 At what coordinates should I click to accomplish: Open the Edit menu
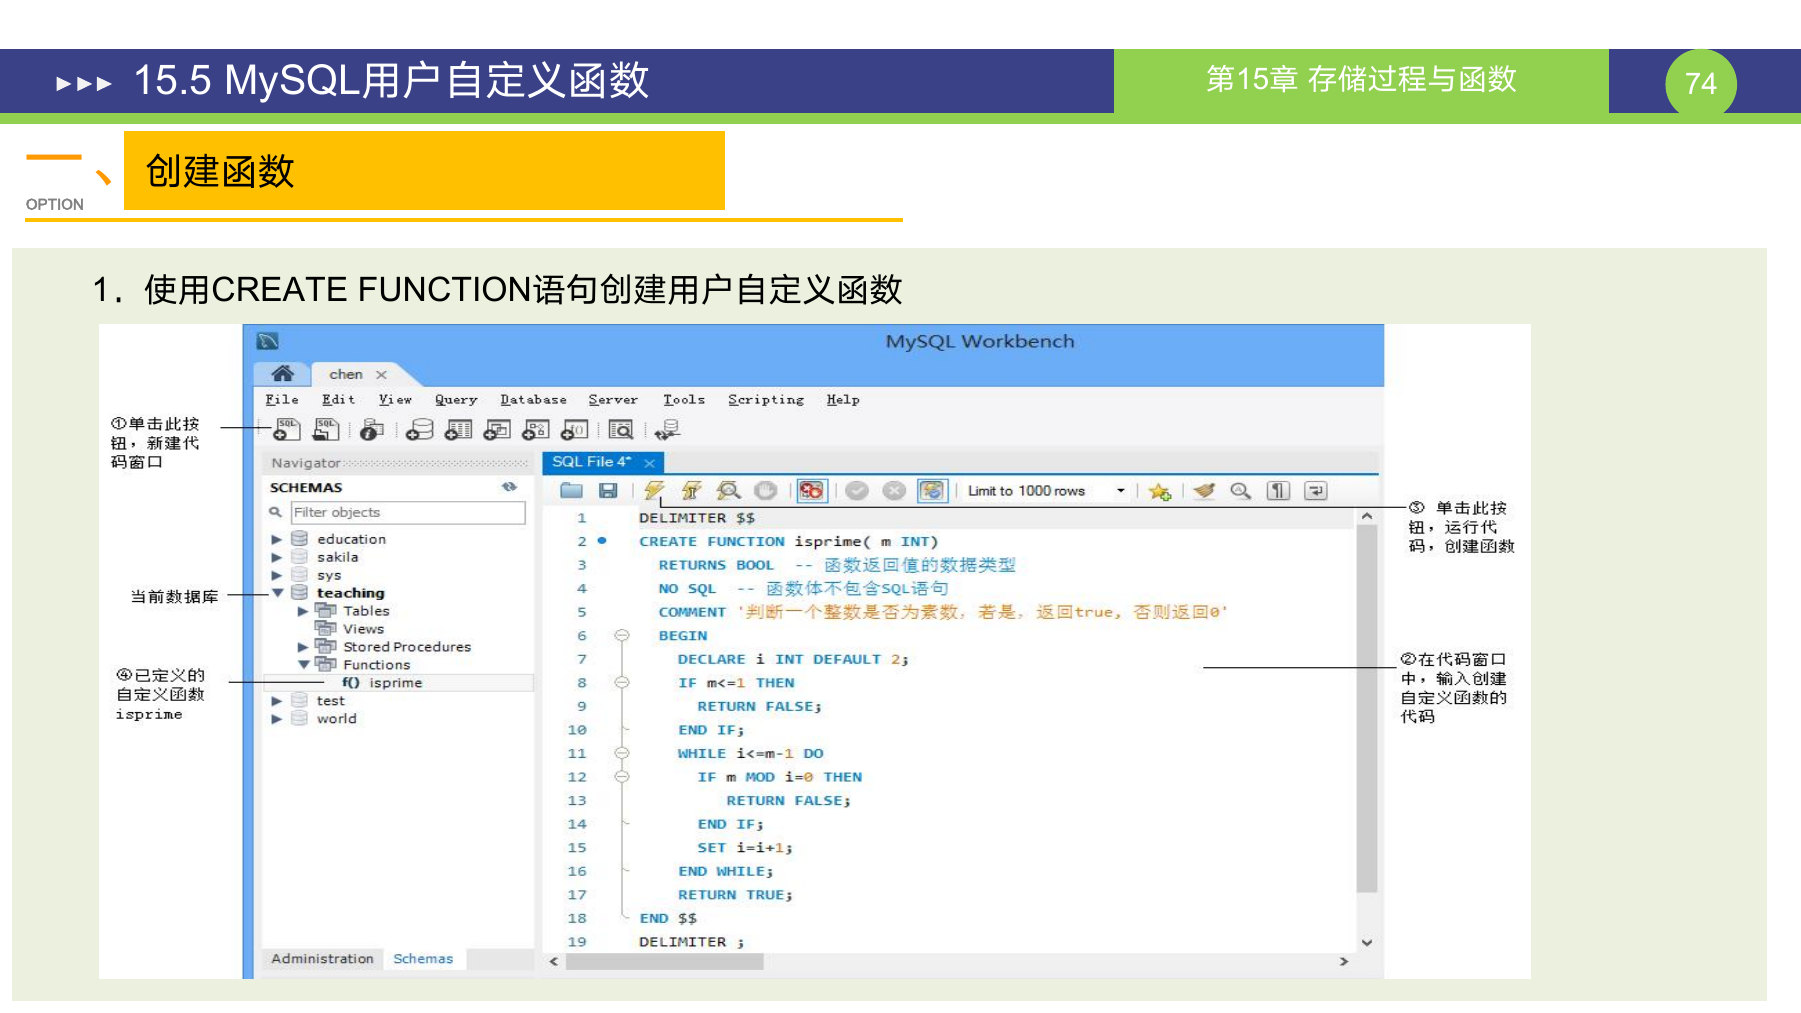(338, 400)
